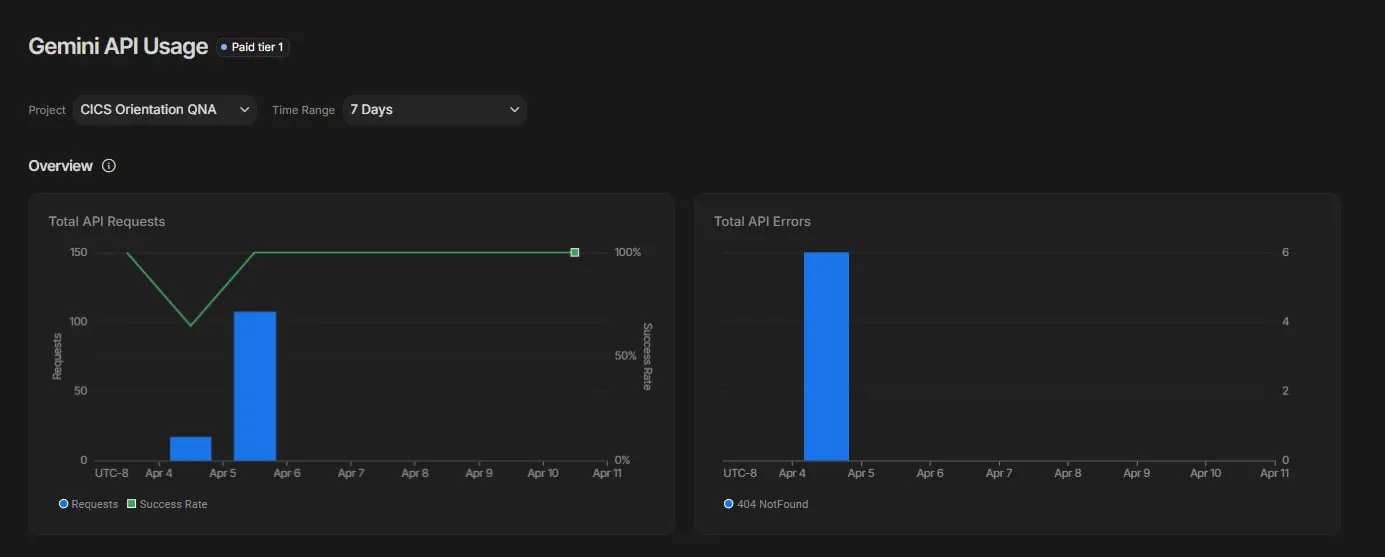Viewport: 1385px width, 557px height.
Task: Open the Time Range 7 Days dropdown
Action: (x=435, y=110)
